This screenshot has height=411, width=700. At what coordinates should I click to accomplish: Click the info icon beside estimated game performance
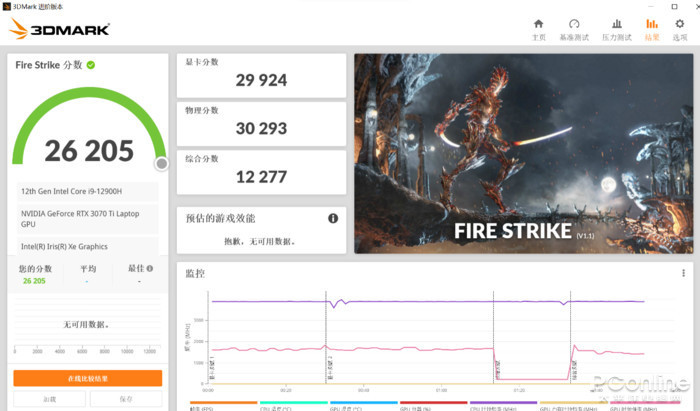[x=333, y=218]
